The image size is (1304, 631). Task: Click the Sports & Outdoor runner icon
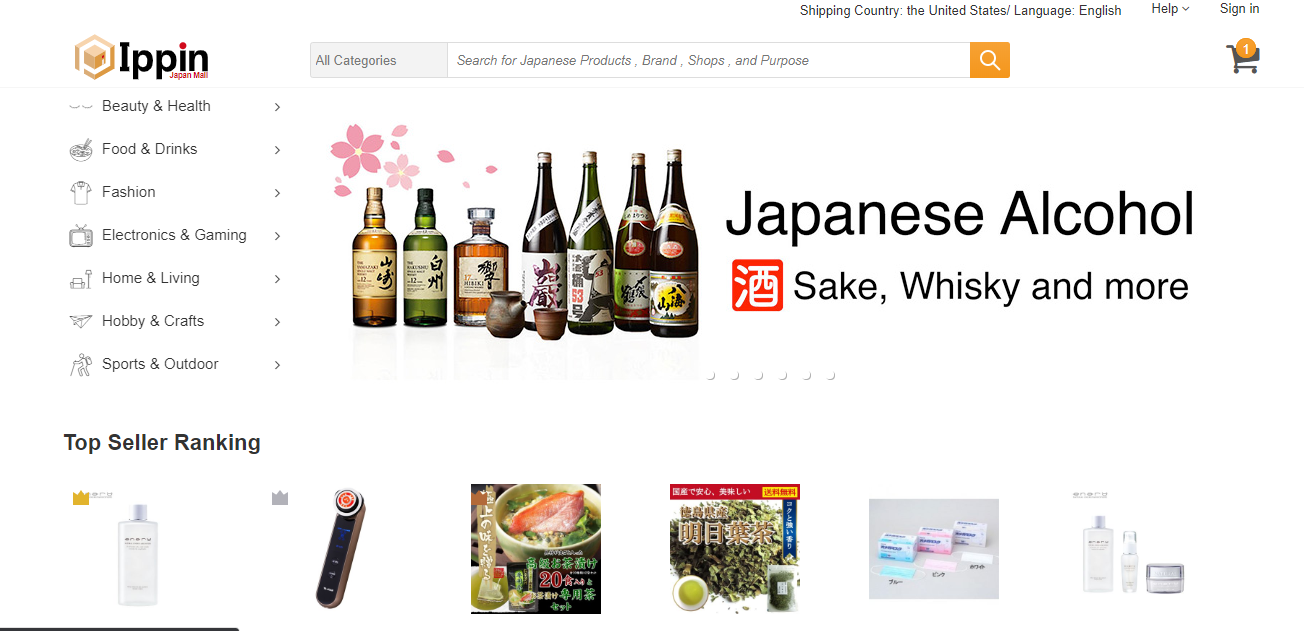[x=81, y=365]
